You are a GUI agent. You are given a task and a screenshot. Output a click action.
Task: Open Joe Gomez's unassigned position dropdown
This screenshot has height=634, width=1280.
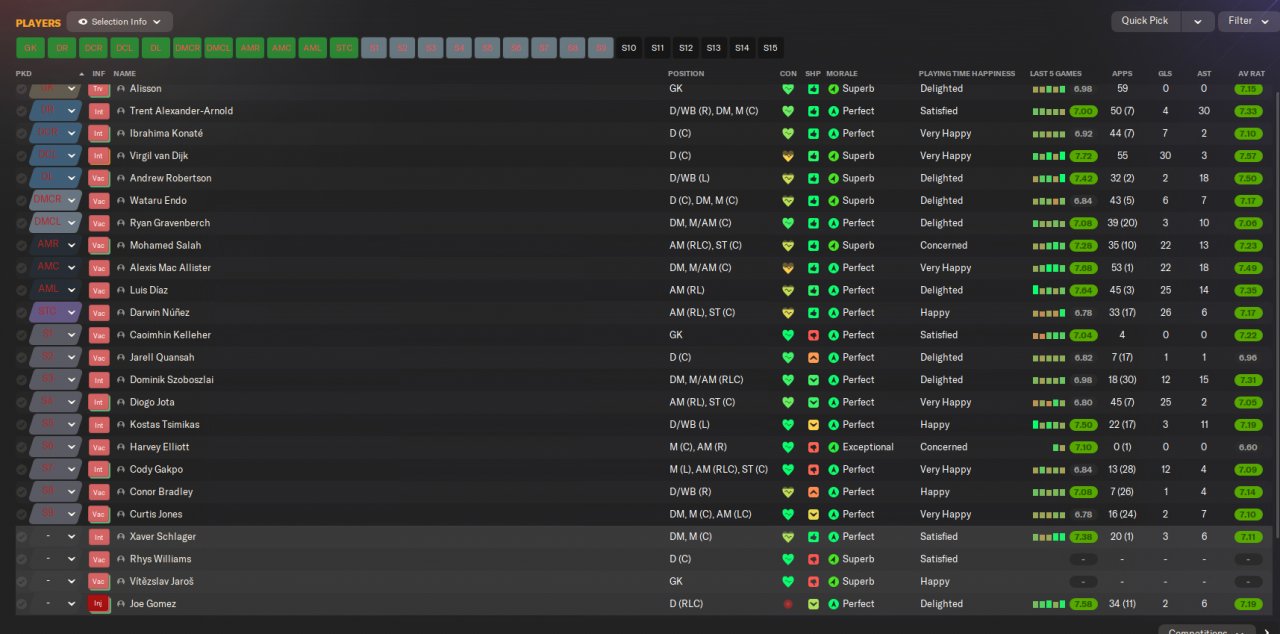(55, 604)
